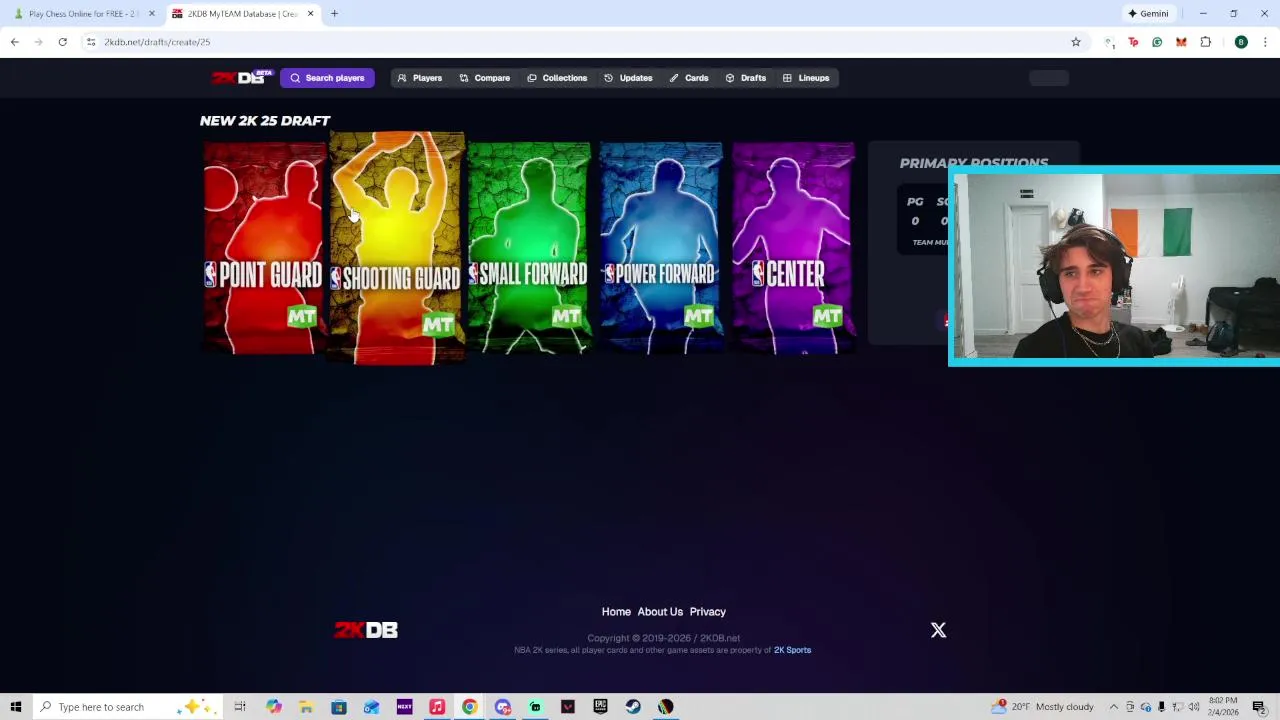Open the Power Forward draft pack
This screenshot has width=1280, height=720.
[661, 248]
